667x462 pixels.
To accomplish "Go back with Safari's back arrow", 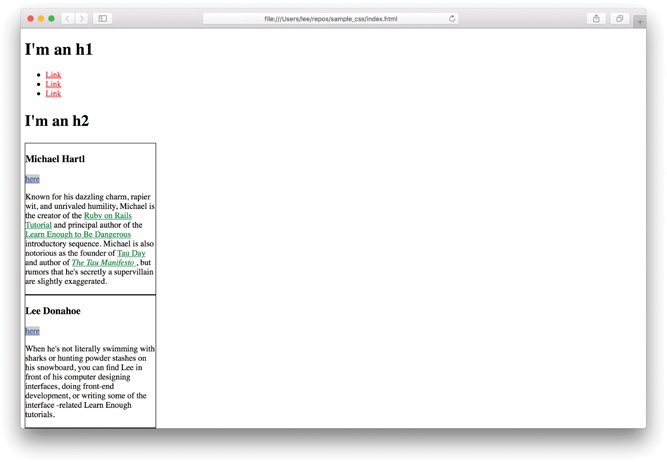I will click(x=68, y=19).
